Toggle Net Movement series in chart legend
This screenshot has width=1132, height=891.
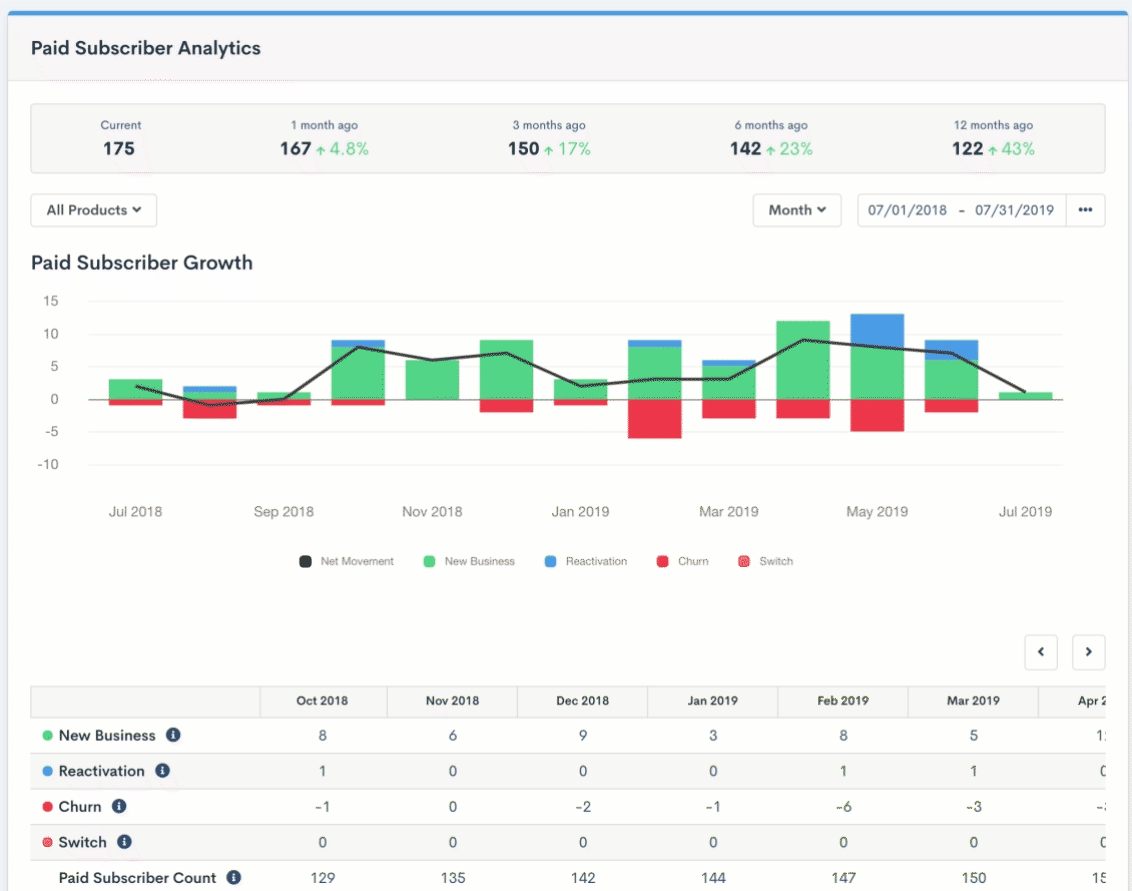pos(347,561)
